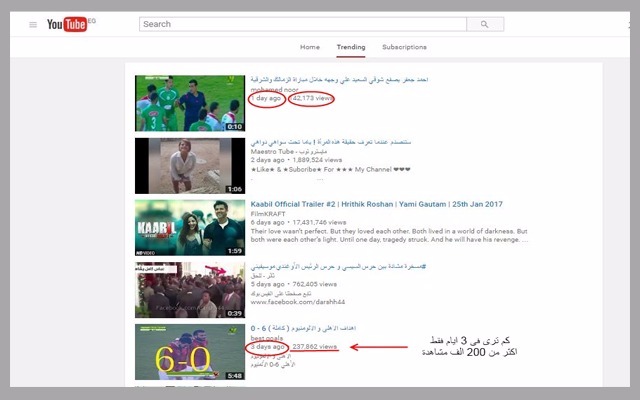Open the hamburger guide menu
640x400 pixels.
(x=33, y=24)
